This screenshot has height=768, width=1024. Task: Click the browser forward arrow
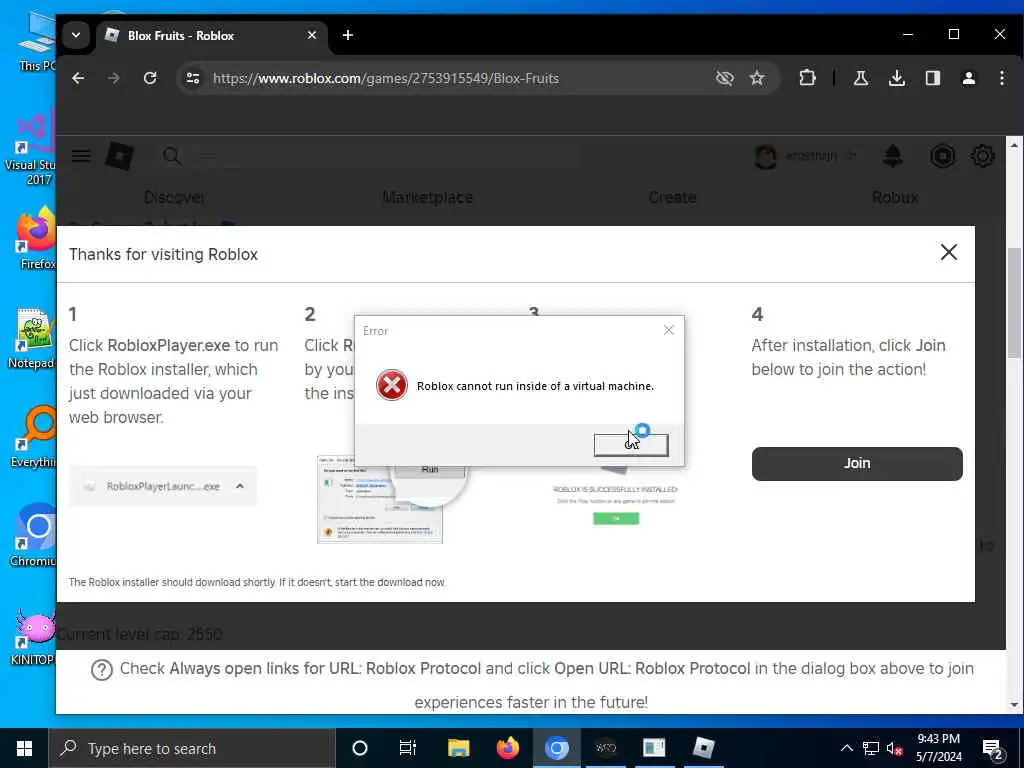(114, 78)
